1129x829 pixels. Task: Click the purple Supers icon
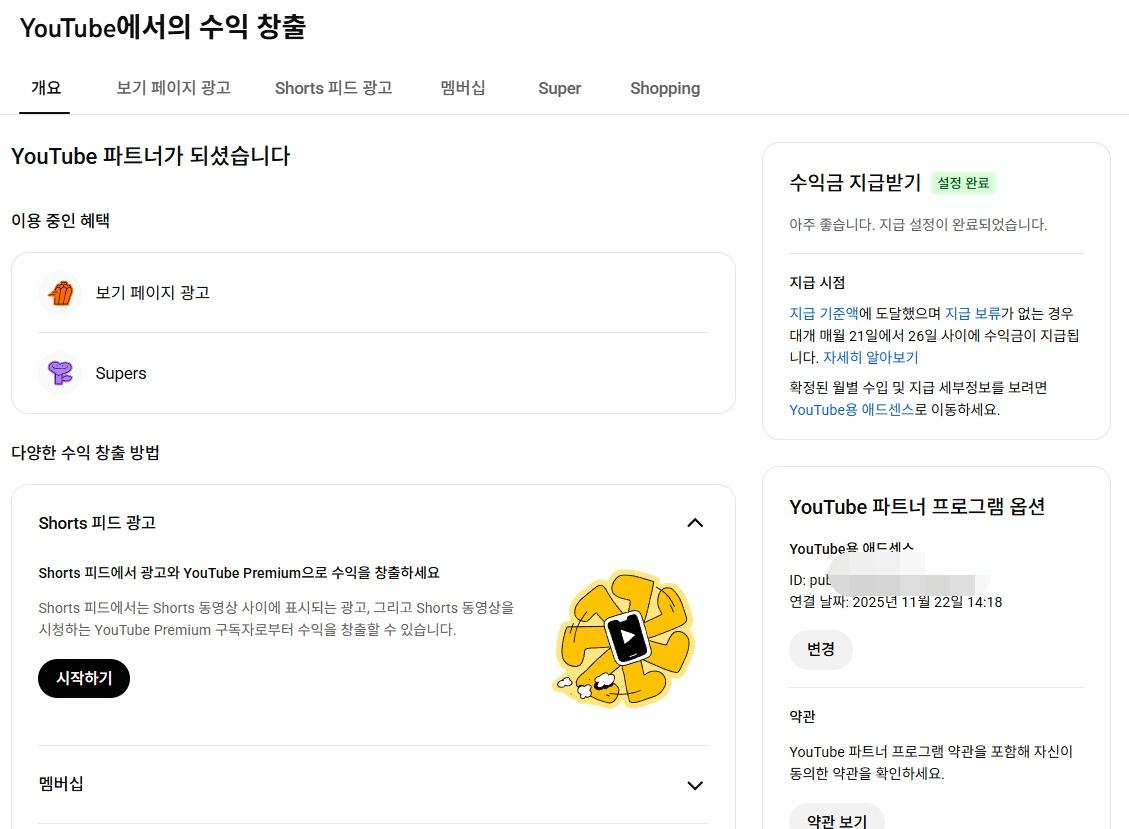pos(60,373)
